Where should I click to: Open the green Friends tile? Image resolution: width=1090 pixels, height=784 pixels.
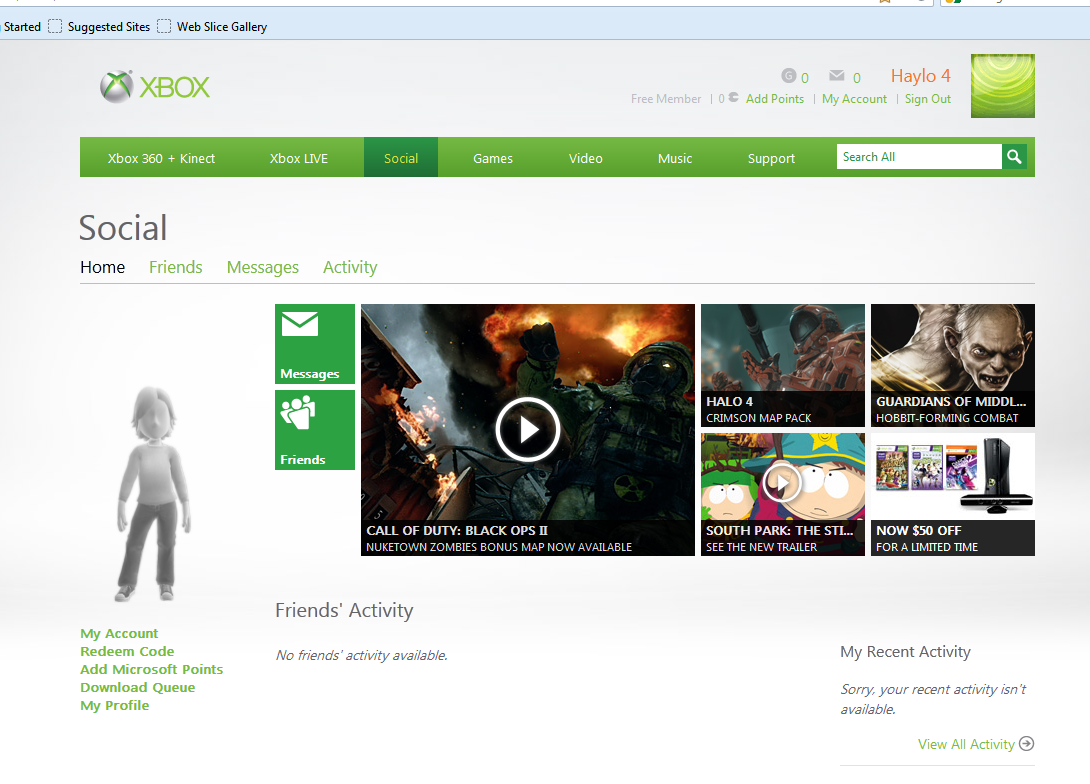315,430
